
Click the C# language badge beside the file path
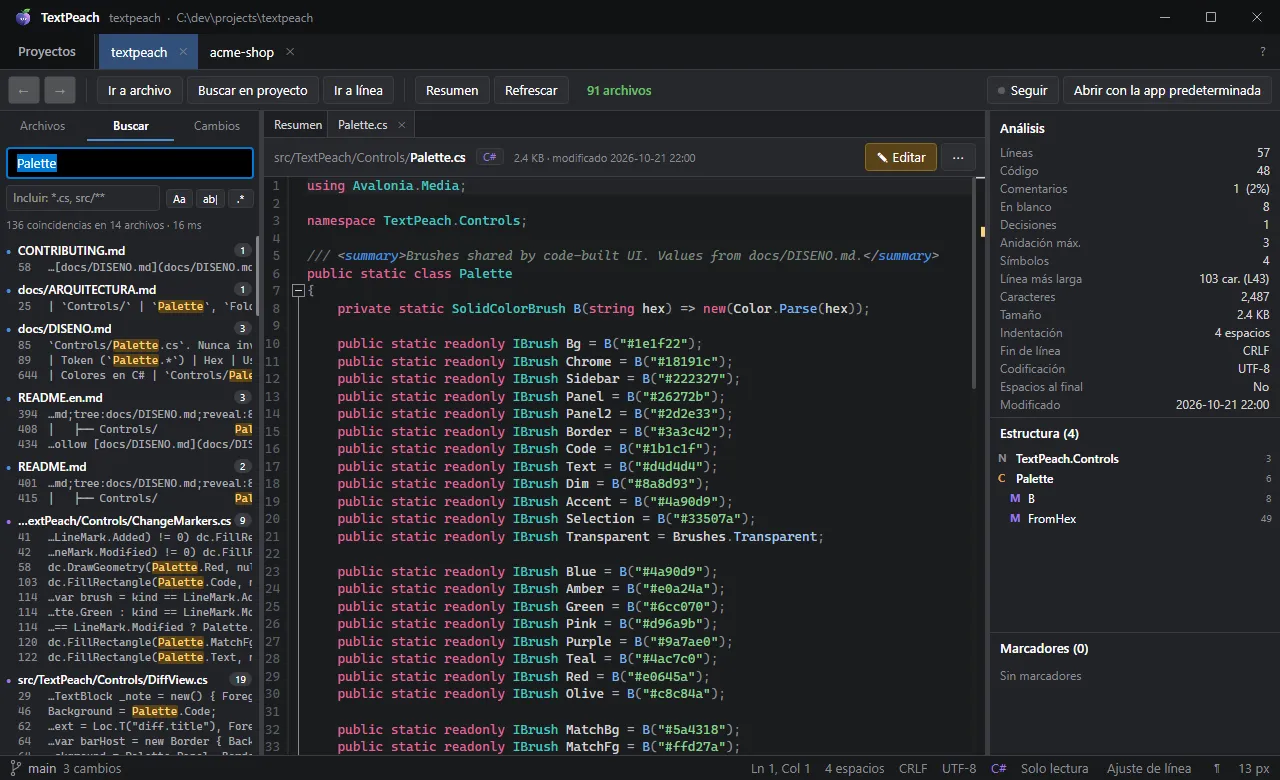[x=489, y=157]
